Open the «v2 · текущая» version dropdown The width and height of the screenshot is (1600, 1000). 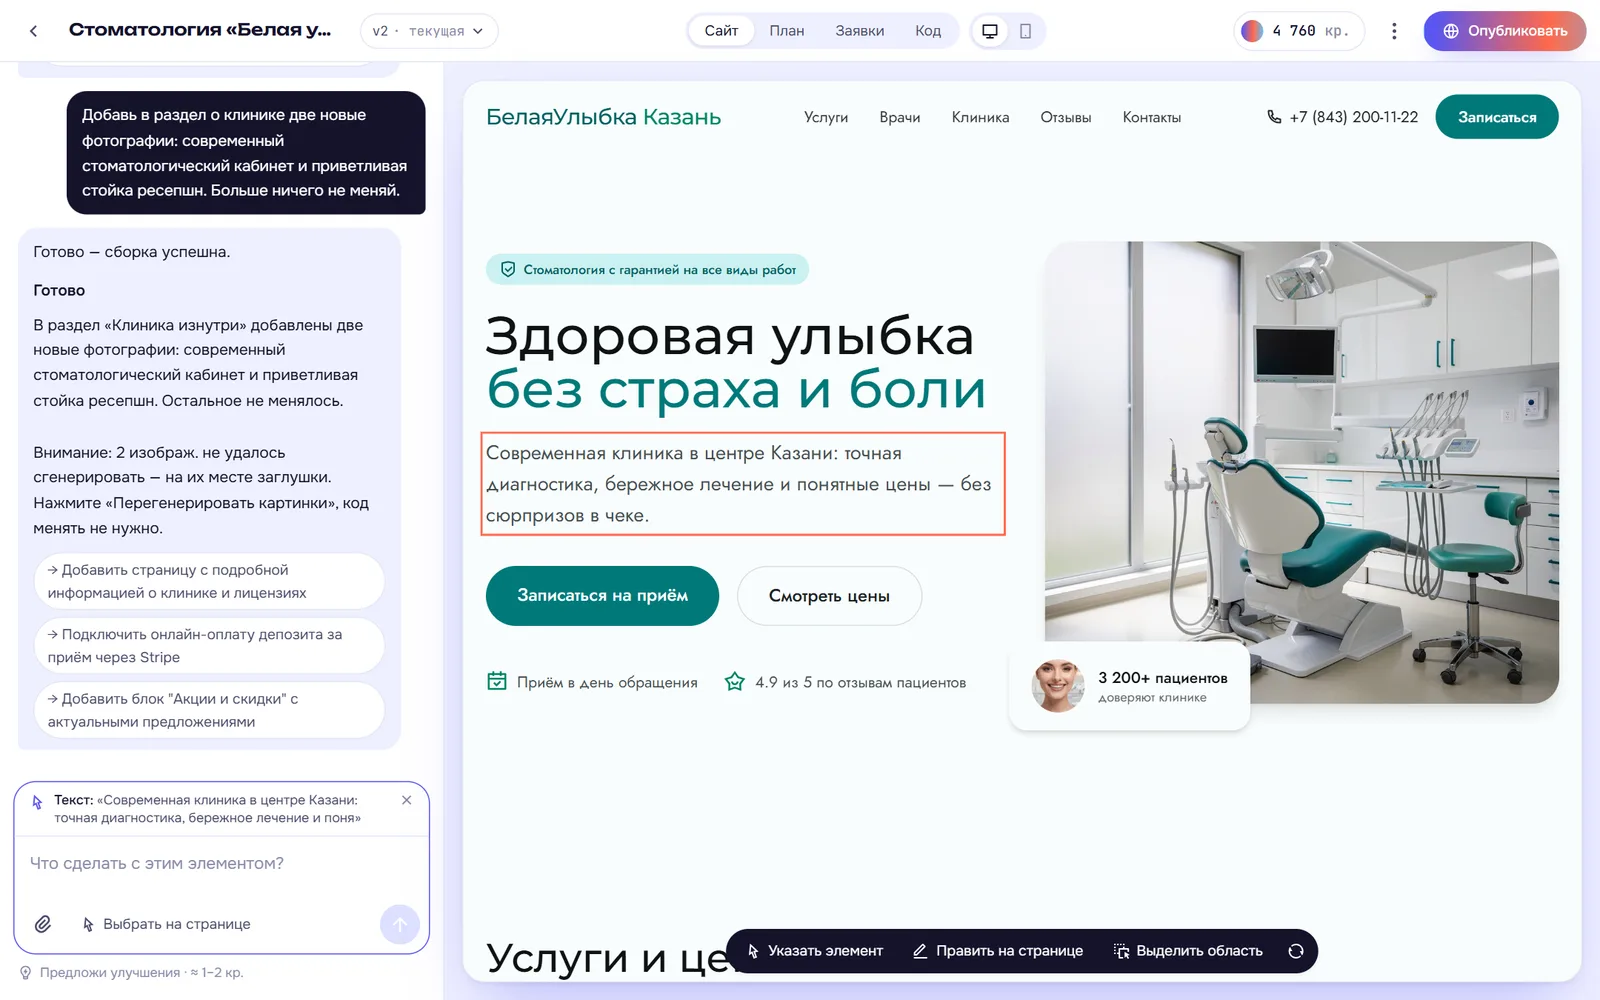coord(429,31)
